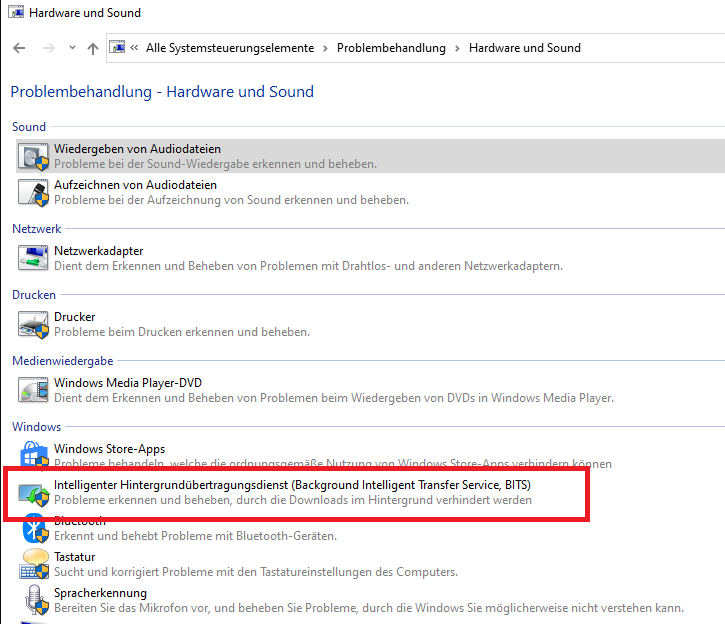Open Windows Media Player-DVD troubleshooter
Viewport: 725px width, 624px height.
tap(128, 383)
